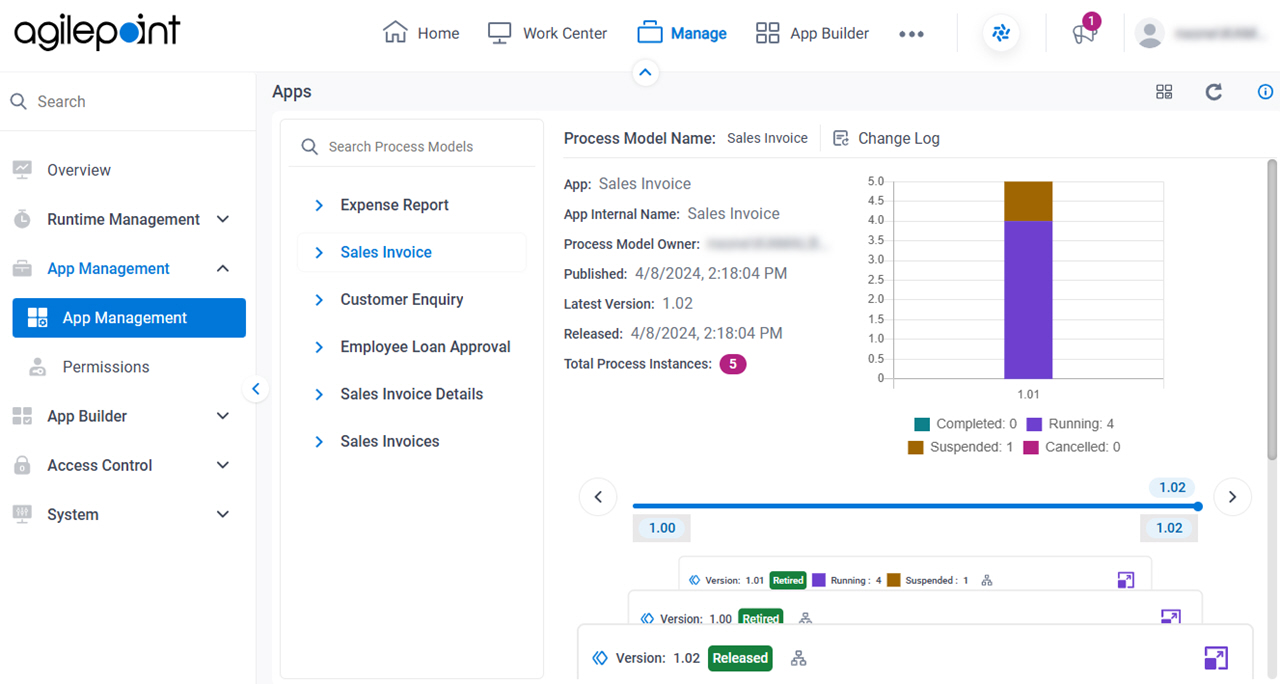This screenshot has width=1280, height=684.
Task: Click the AgilePoint assistant round icon
Action: click(1001, 33)
